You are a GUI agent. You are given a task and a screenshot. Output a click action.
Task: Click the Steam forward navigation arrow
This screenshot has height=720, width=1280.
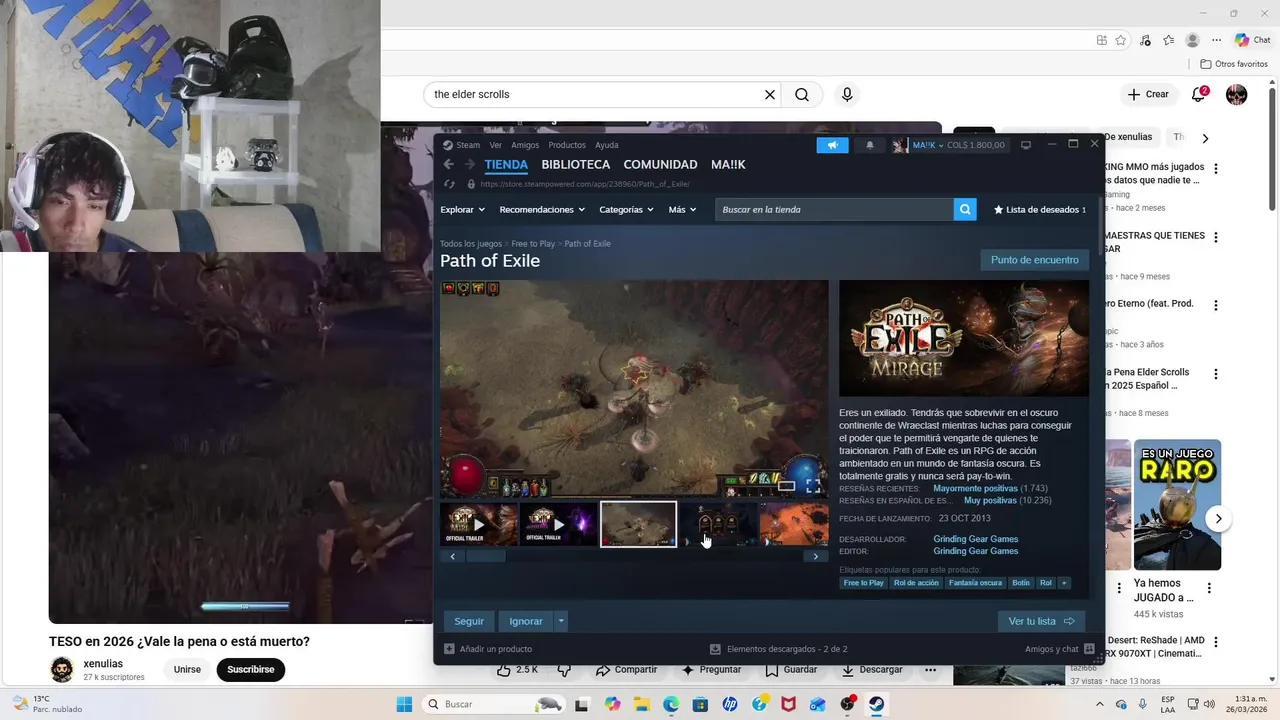(x=470, y=164)
